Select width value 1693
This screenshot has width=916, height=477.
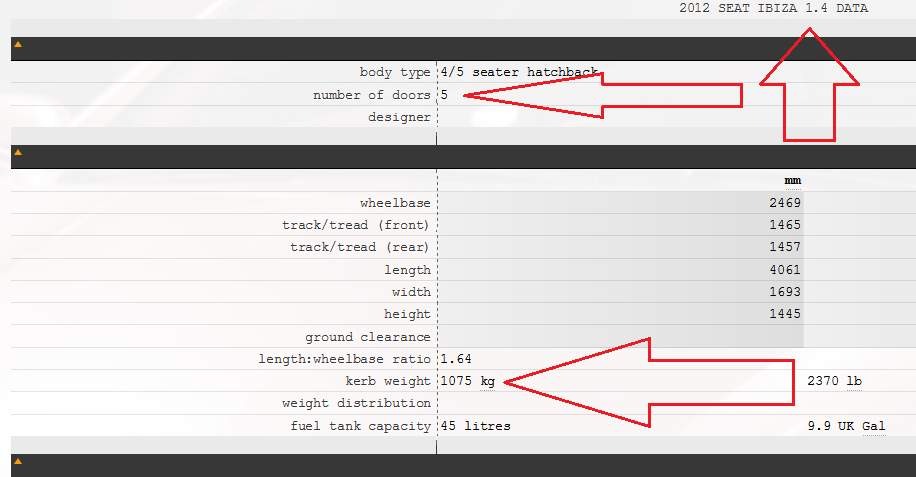tap(785, 291)
